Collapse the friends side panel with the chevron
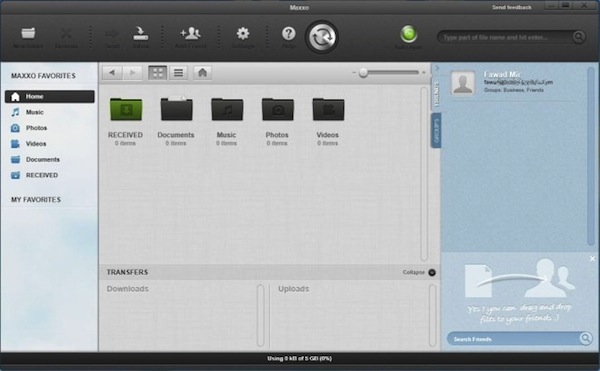The width and height of the screenshot is (600, 371). (x=437, y=68)
